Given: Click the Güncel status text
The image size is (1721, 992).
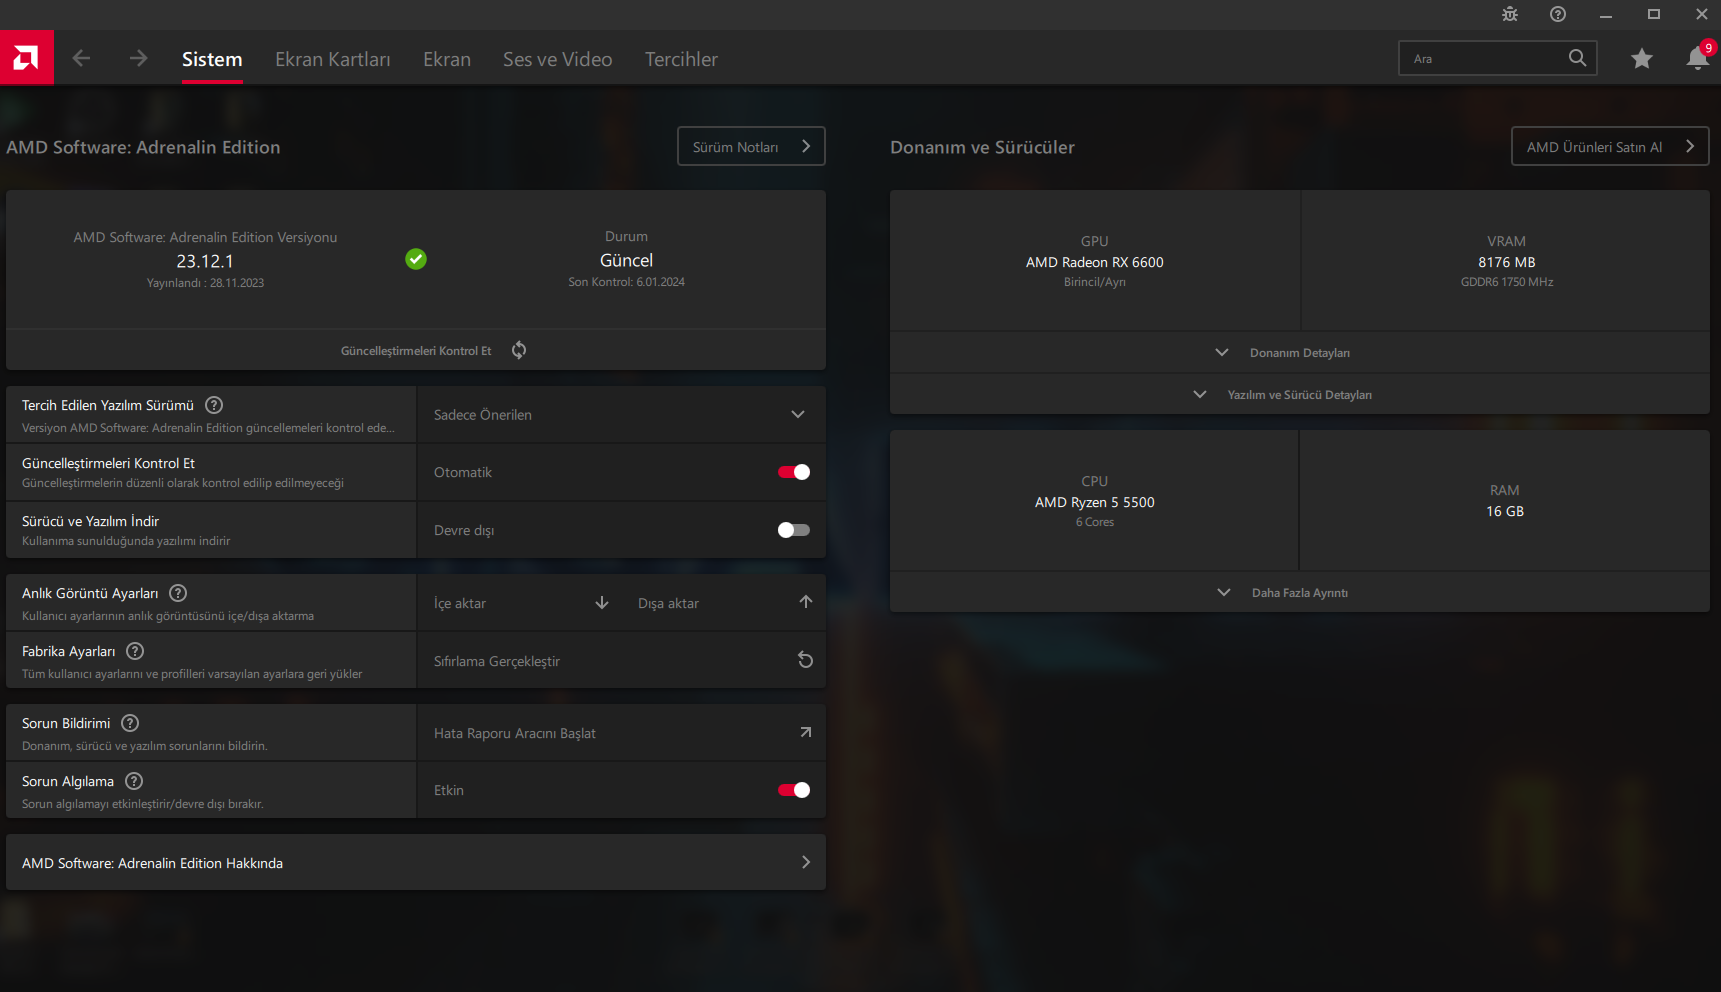Looking at the screenshot, I should click(x=627, y=260).
